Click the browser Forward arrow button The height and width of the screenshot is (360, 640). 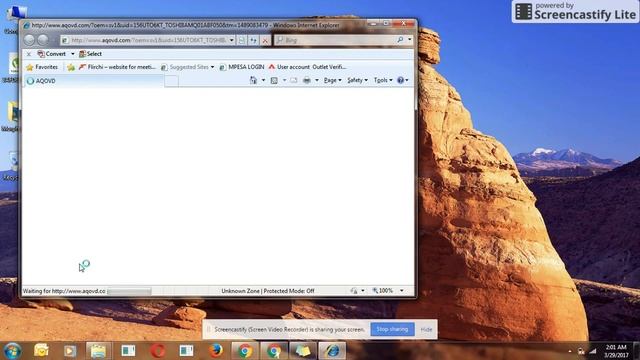(x=43, y=40)
